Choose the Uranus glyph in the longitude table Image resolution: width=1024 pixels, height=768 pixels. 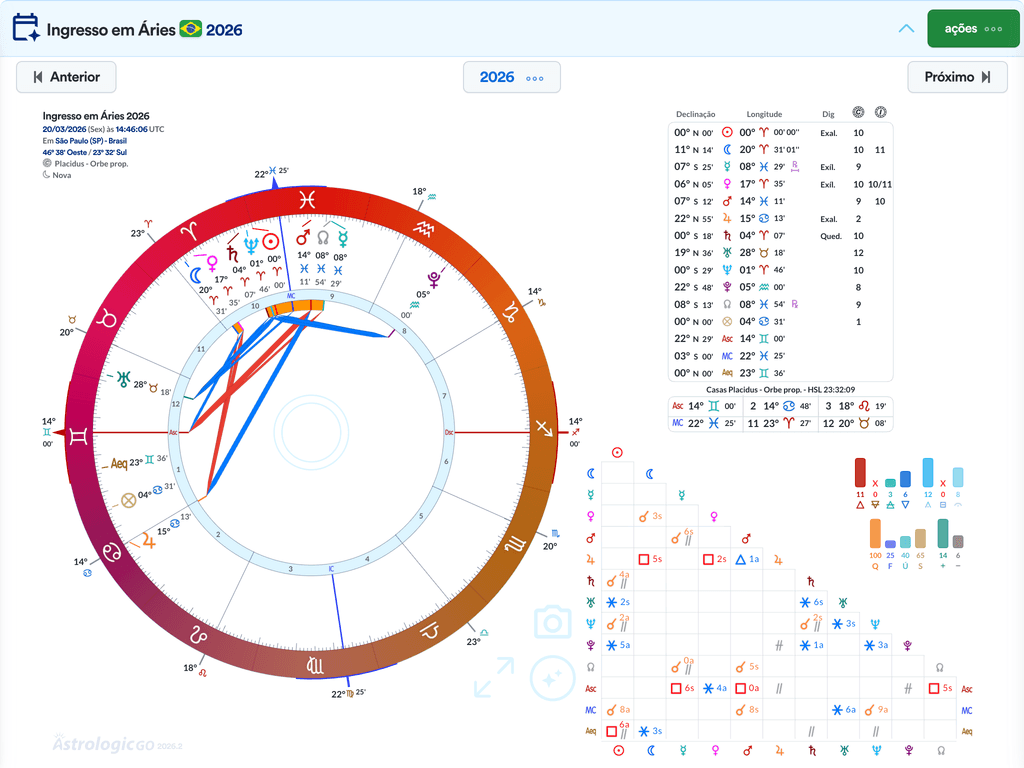pyautogui.click(x=727, y=253)
